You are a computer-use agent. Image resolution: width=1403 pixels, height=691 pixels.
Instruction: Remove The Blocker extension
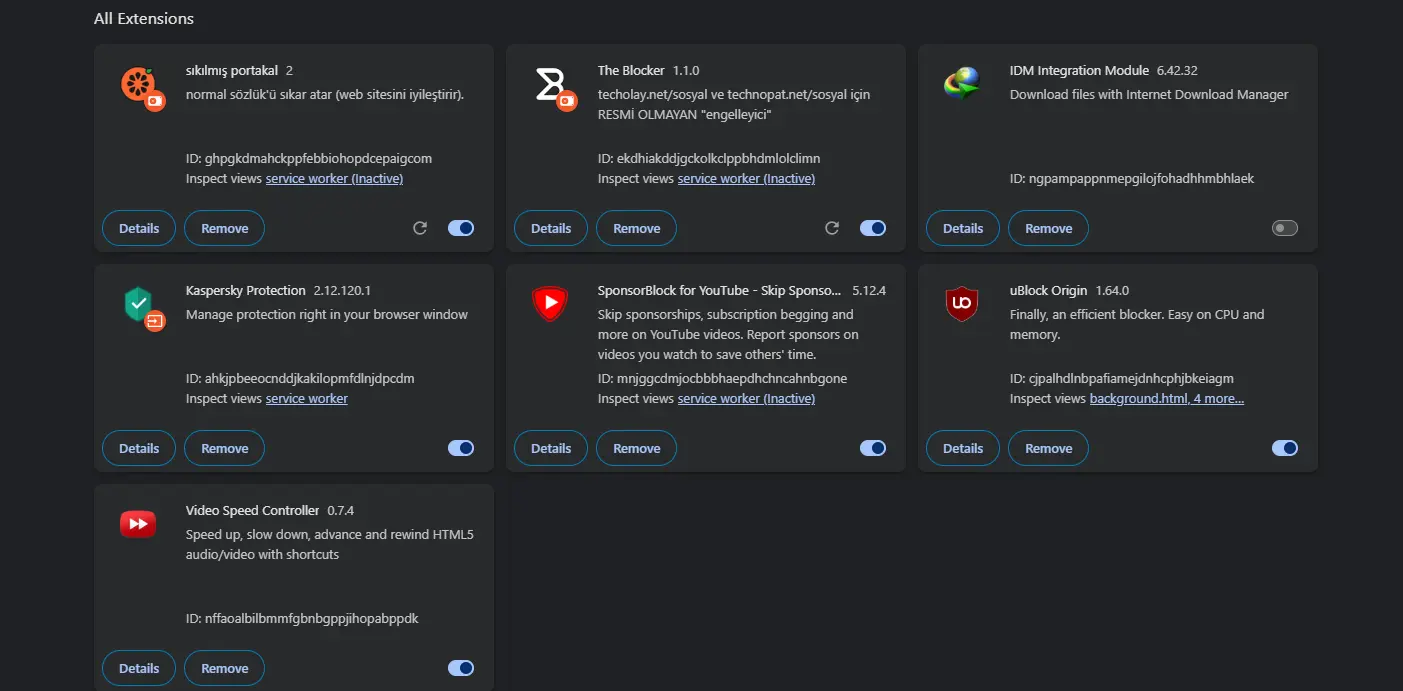click(636, 228)
